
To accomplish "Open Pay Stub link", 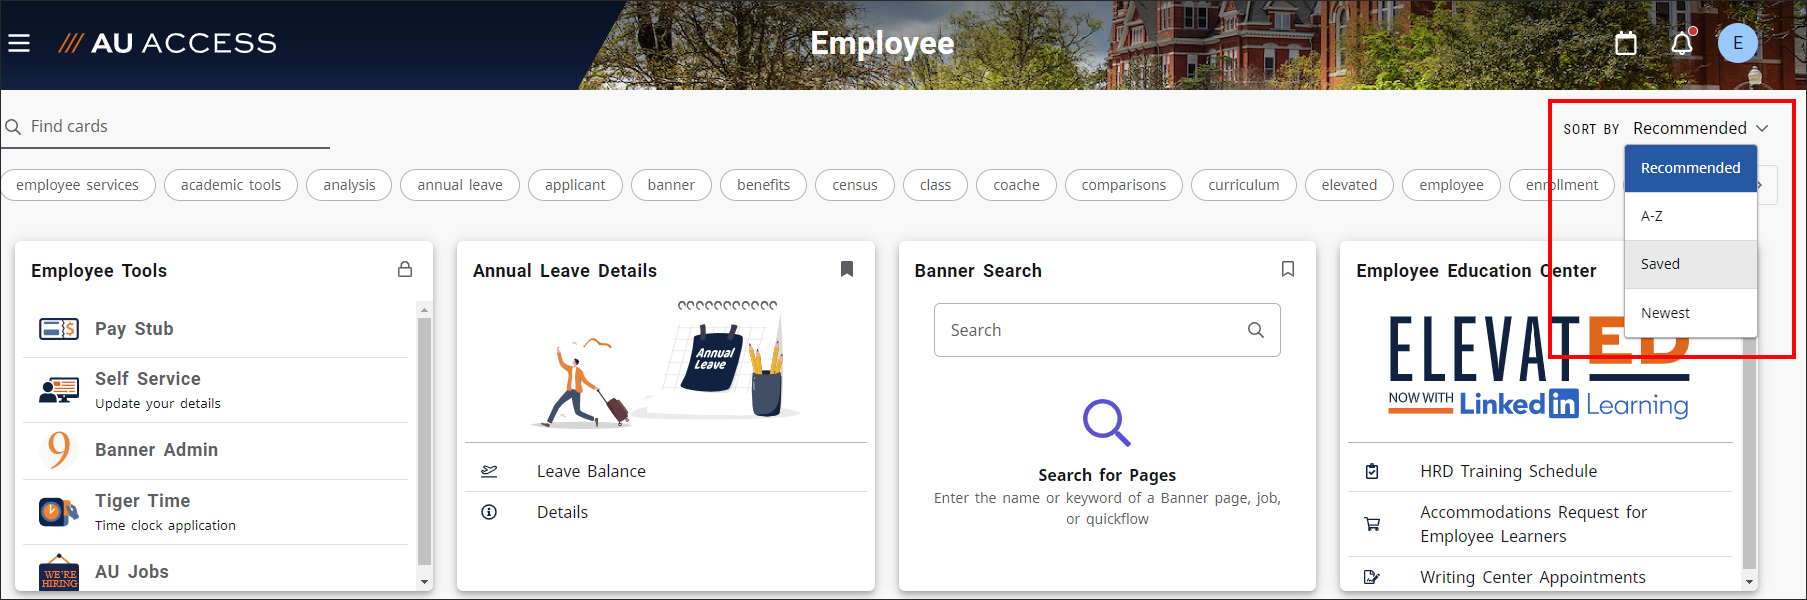I will pos(134,329).
